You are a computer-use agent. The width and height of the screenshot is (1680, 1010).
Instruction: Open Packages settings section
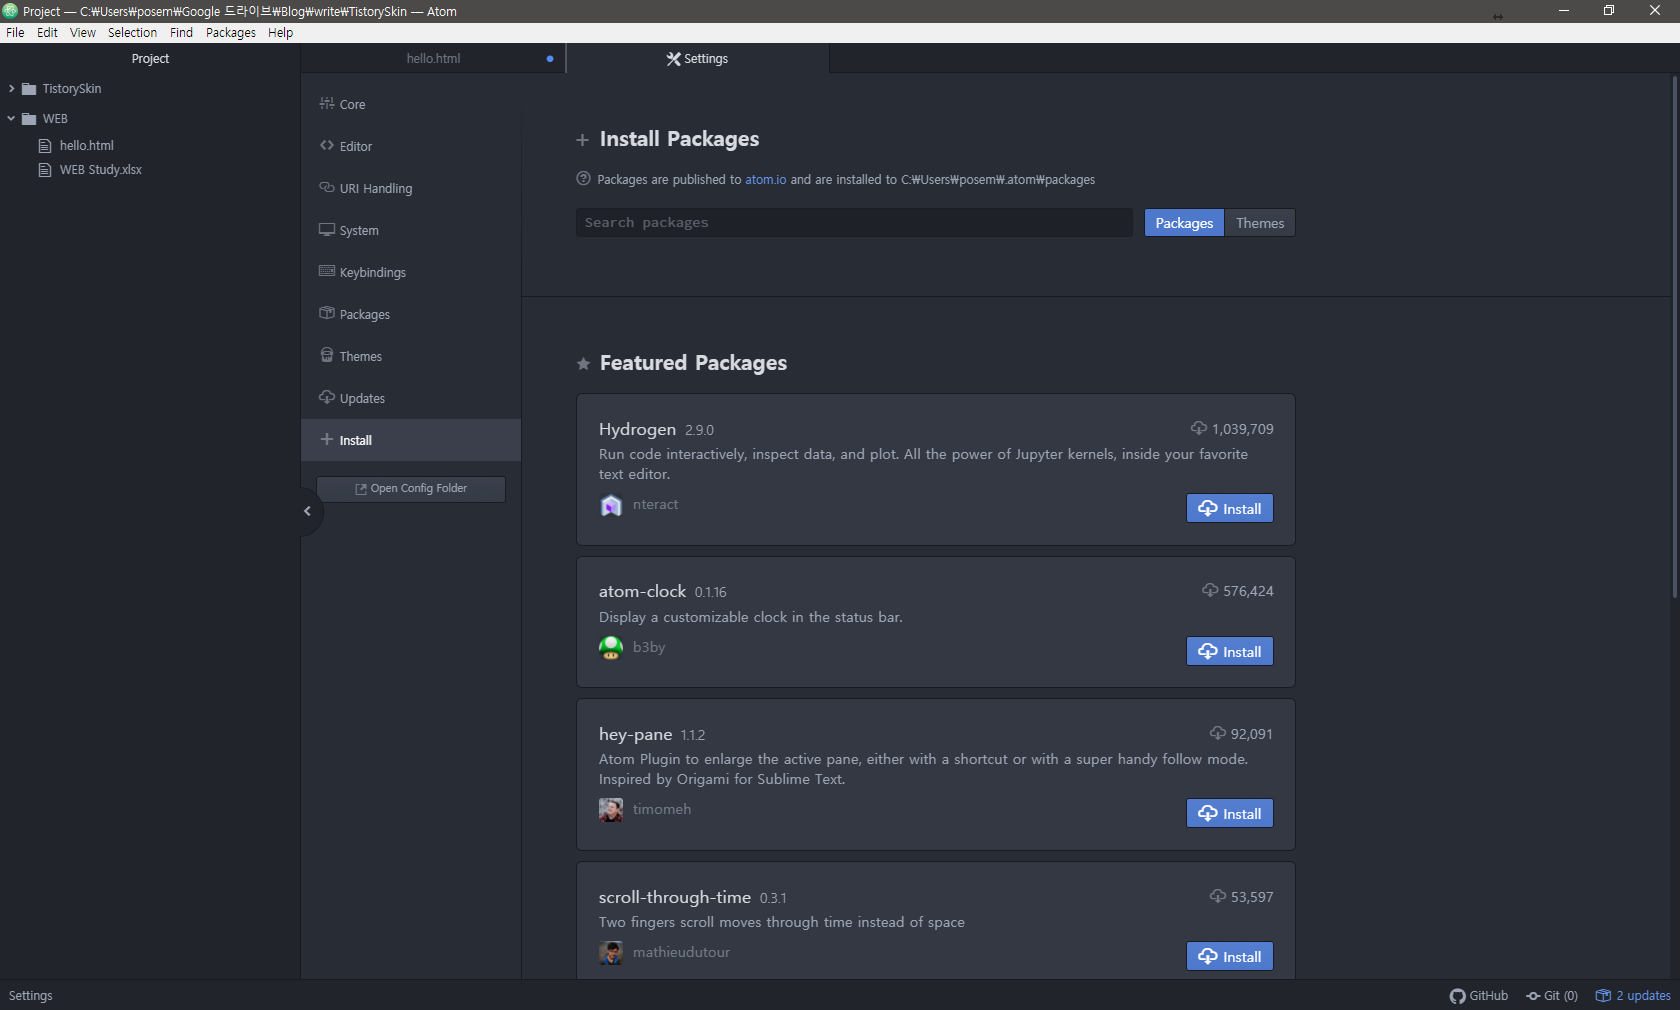(x=410, y=314)
